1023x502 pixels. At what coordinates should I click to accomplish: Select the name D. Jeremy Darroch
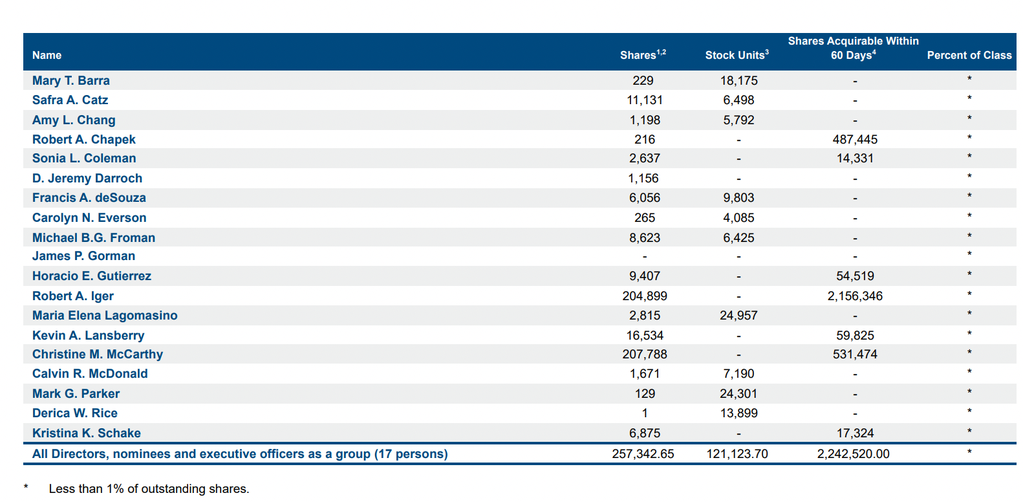87,178
